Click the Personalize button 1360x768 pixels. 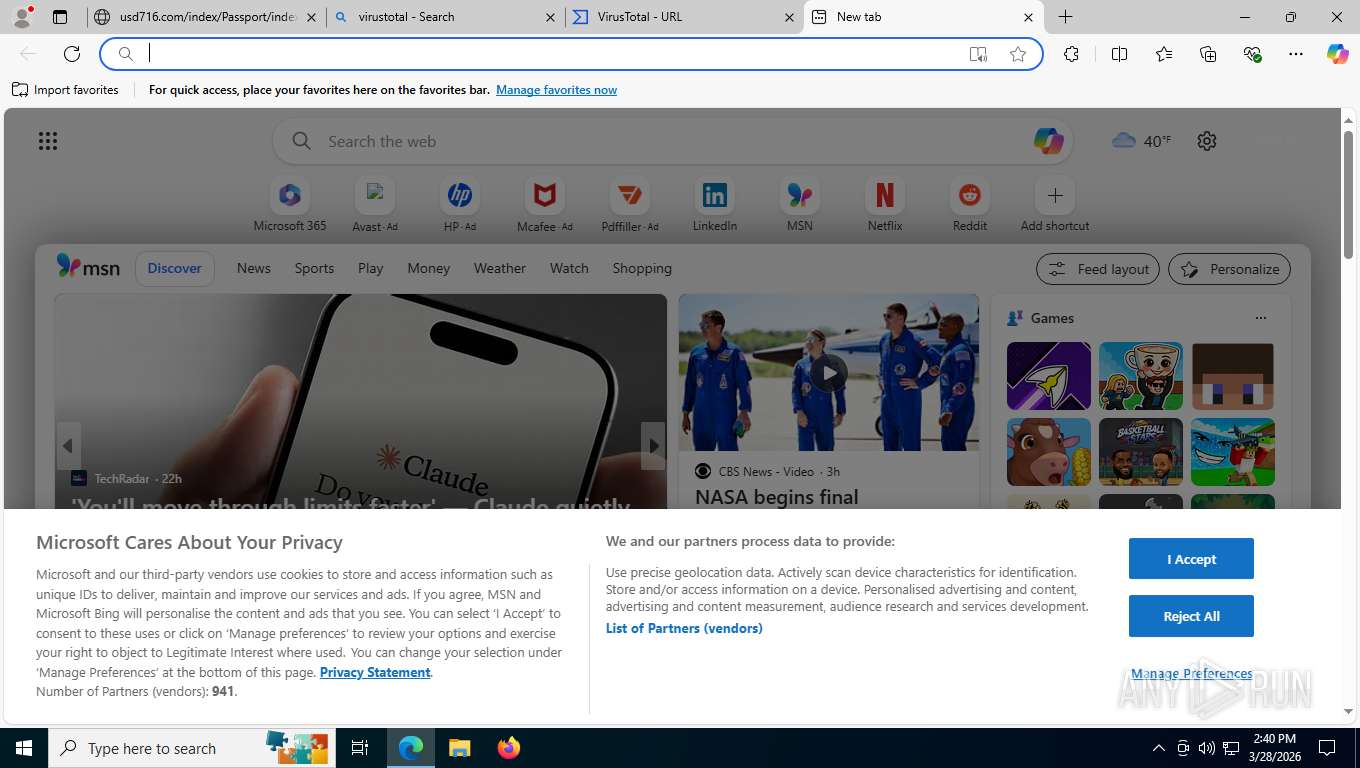(x=1229, y=269)
